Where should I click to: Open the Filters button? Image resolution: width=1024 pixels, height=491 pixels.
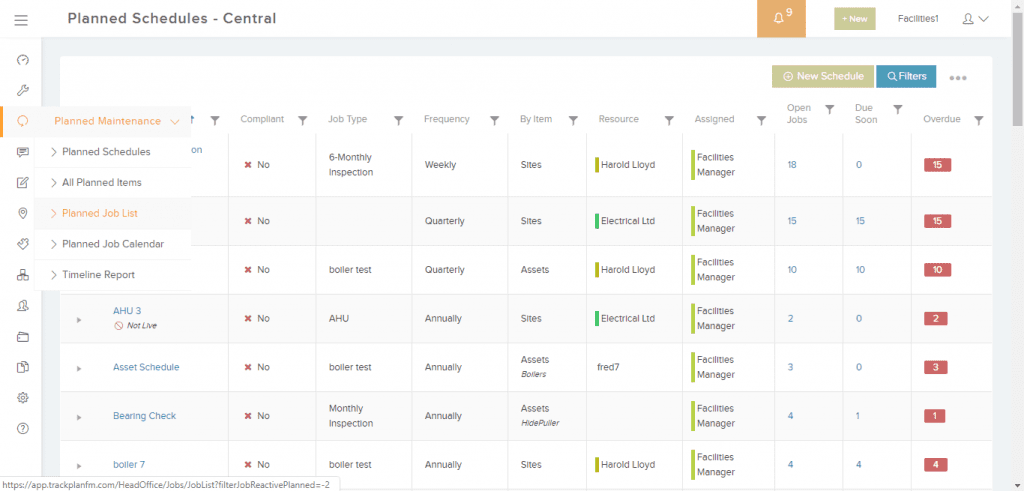906,76
